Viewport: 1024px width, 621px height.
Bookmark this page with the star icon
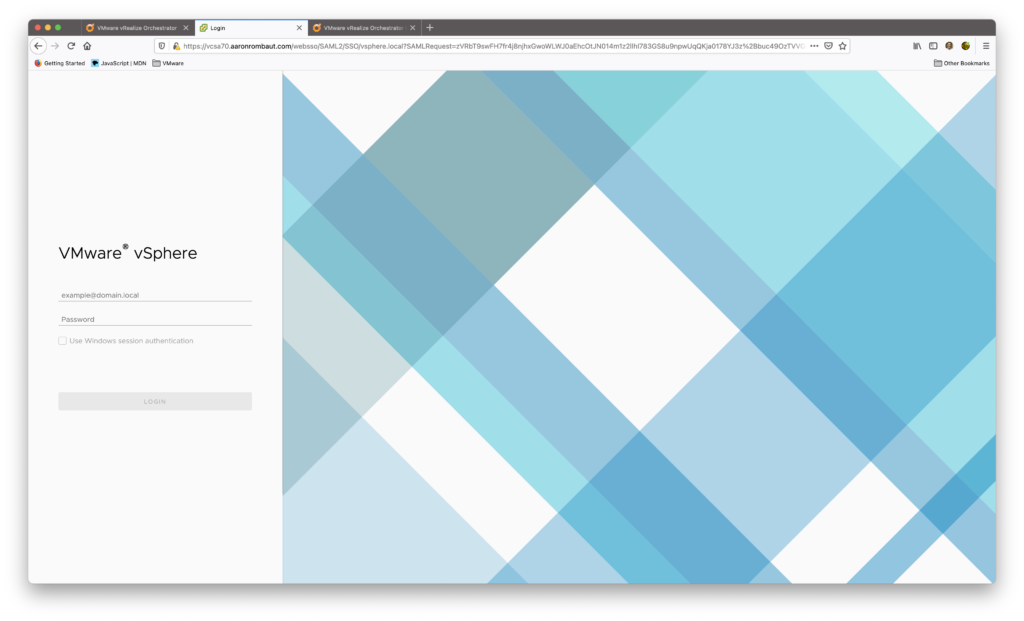click(842, 46)
